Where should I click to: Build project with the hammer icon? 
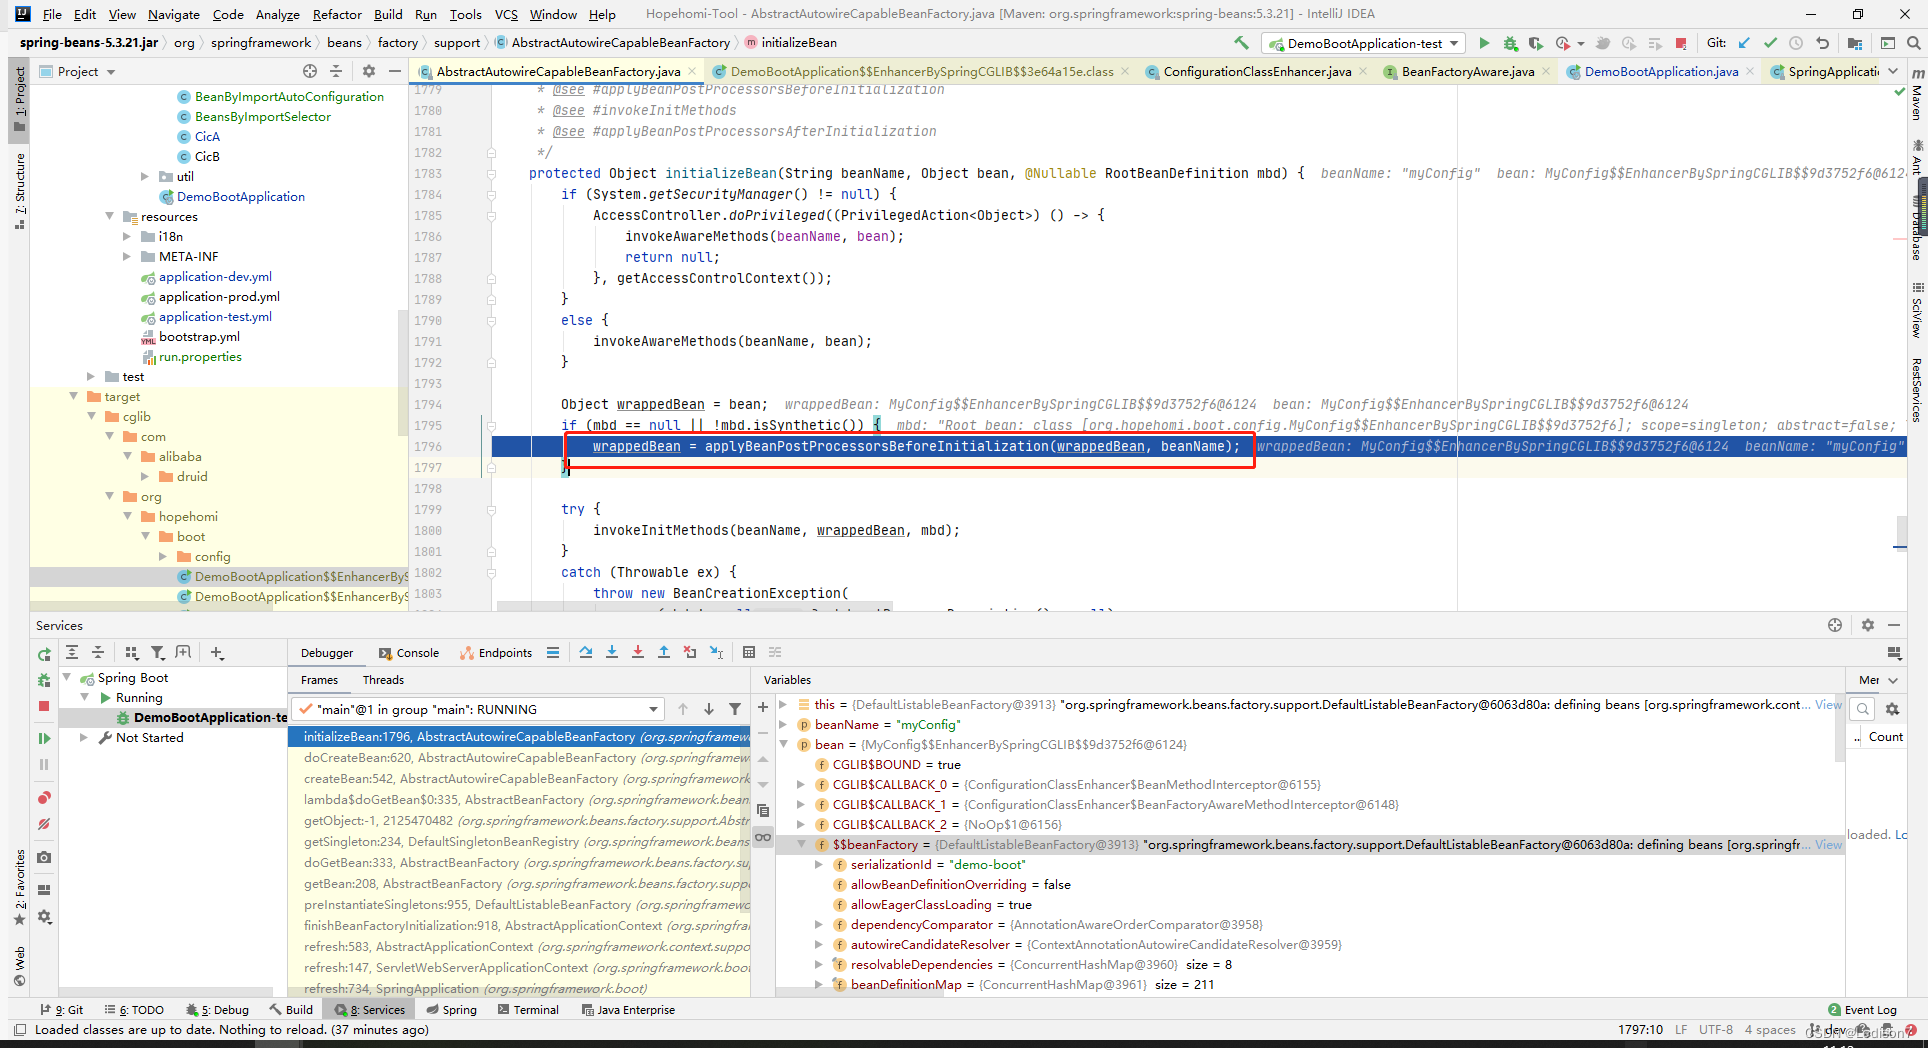pyautogui.click(x=1242, y=43)
